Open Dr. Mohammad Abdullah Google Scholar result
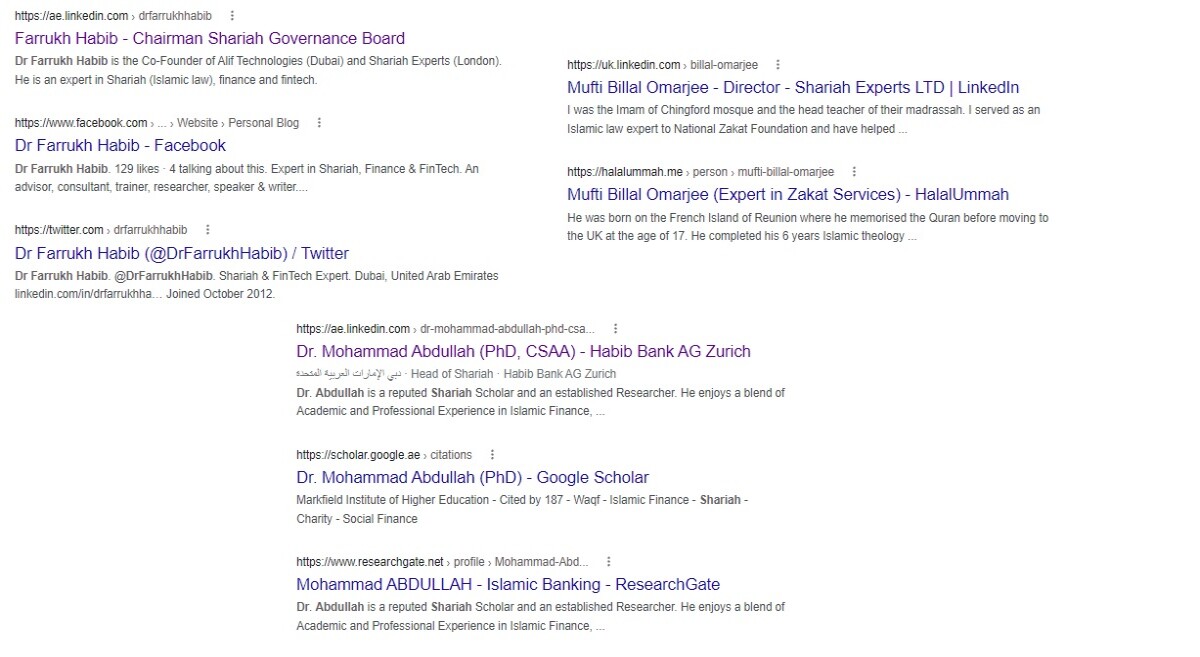The width and height of the screenshot is (1200, 657). pos(472,478)
